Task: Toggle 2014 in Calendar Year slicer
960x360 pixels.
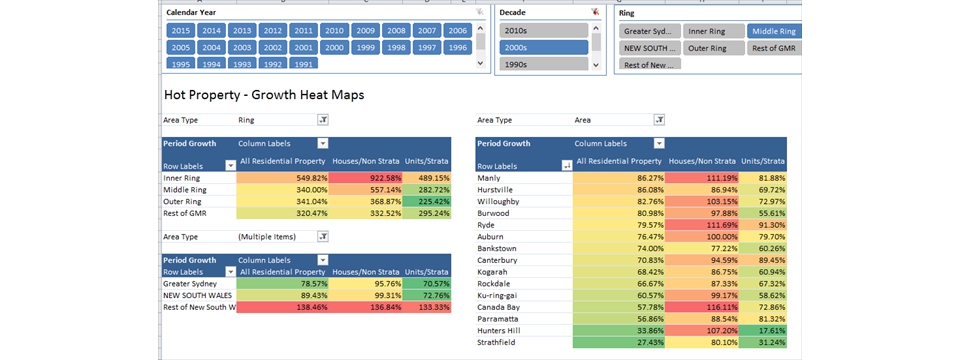Action: [212, 31]
